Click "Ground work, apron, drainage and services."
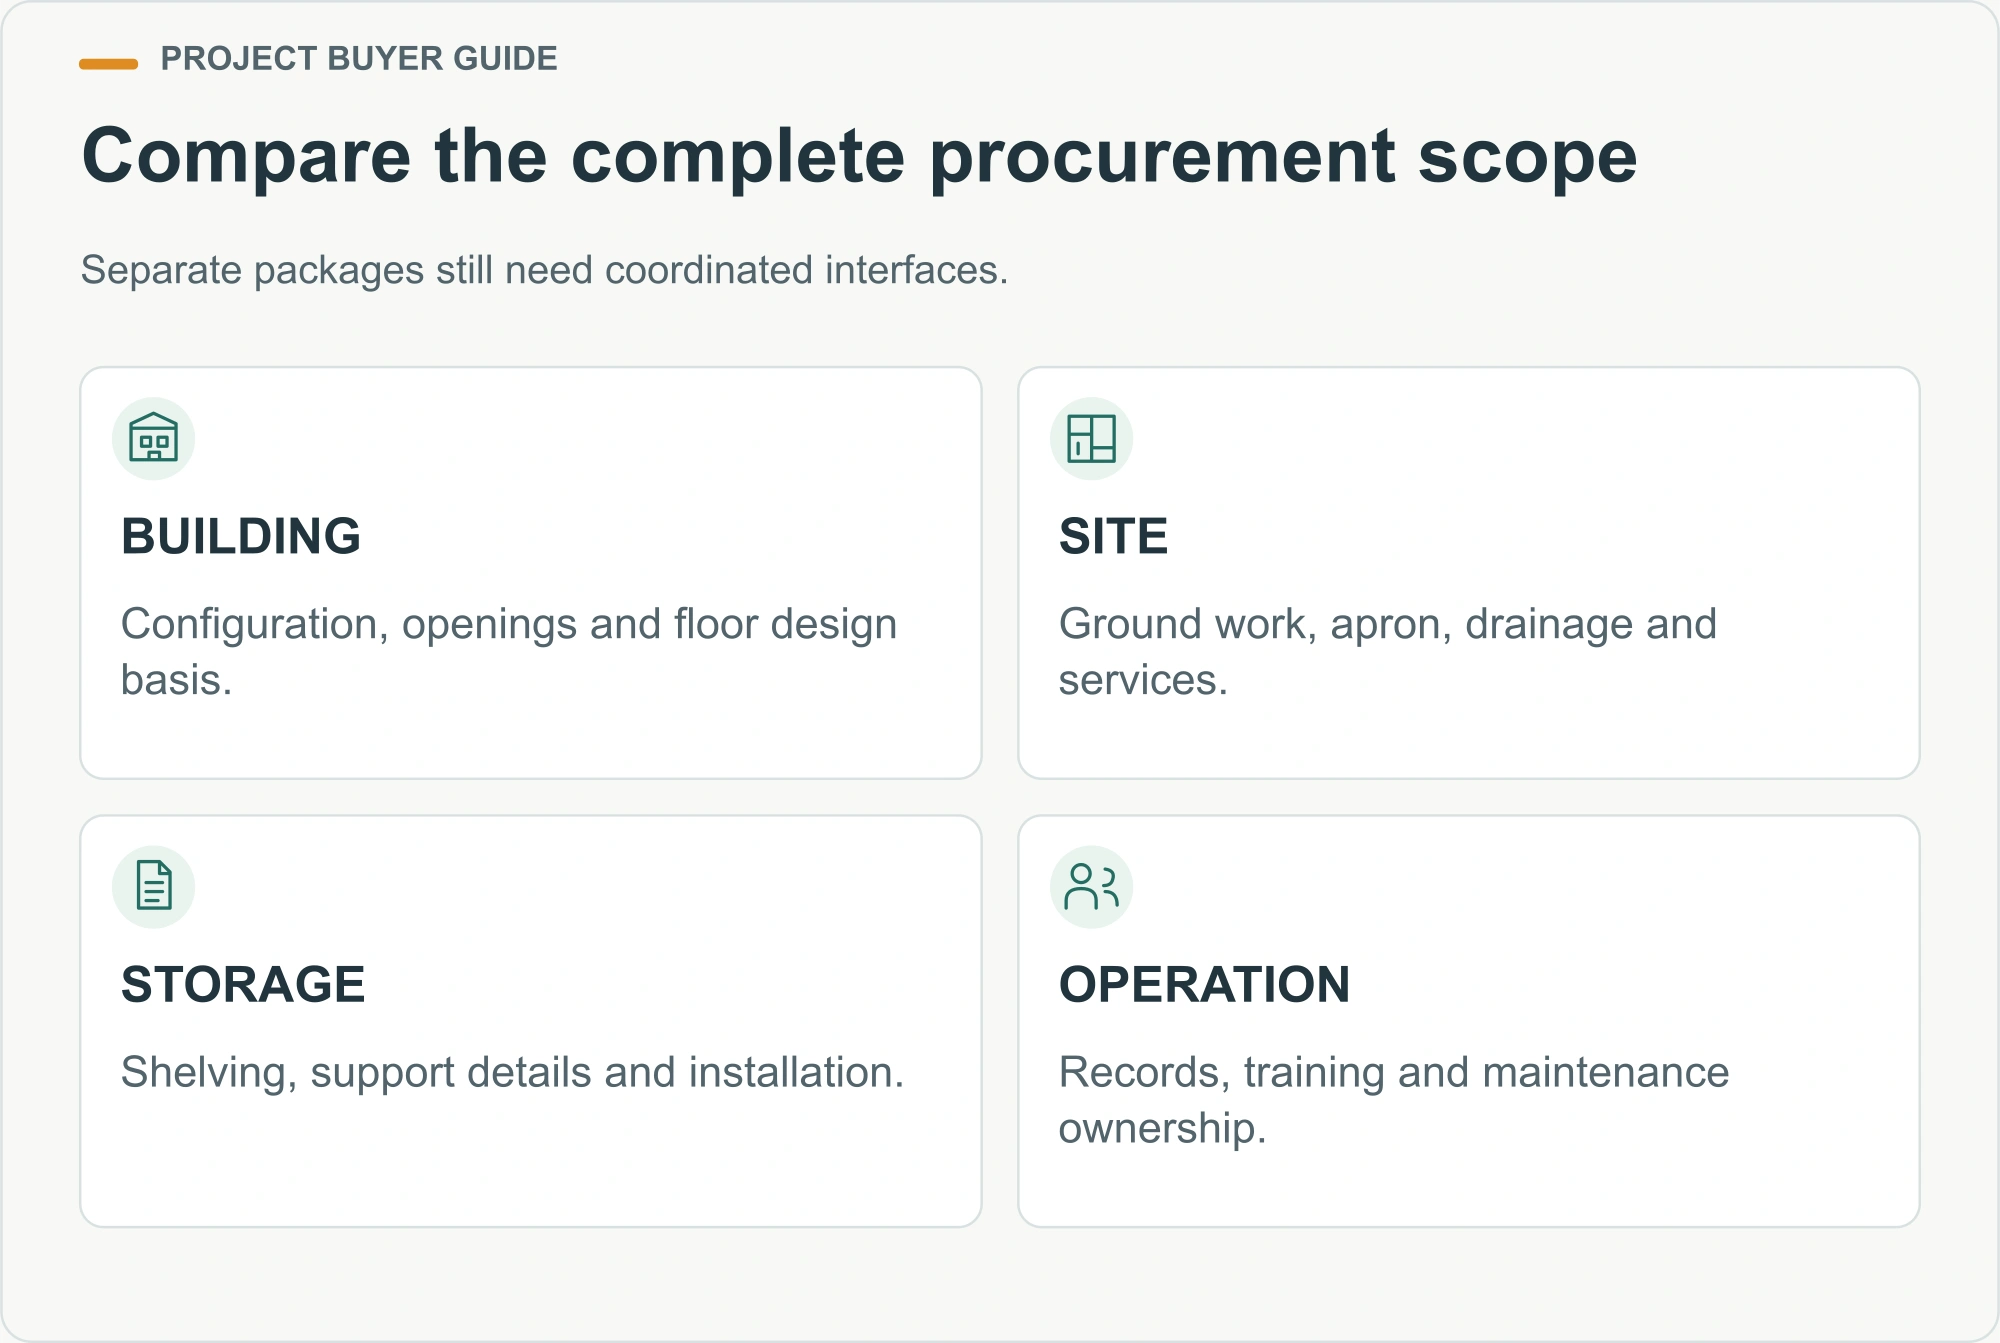This screenshot has height=1343, width=2000. click(x=1388, y=651)
